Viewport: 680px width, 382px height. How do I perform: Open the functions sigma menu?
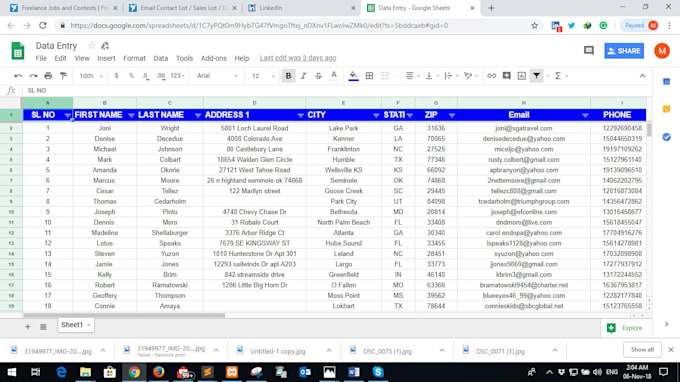coord(561,76)
